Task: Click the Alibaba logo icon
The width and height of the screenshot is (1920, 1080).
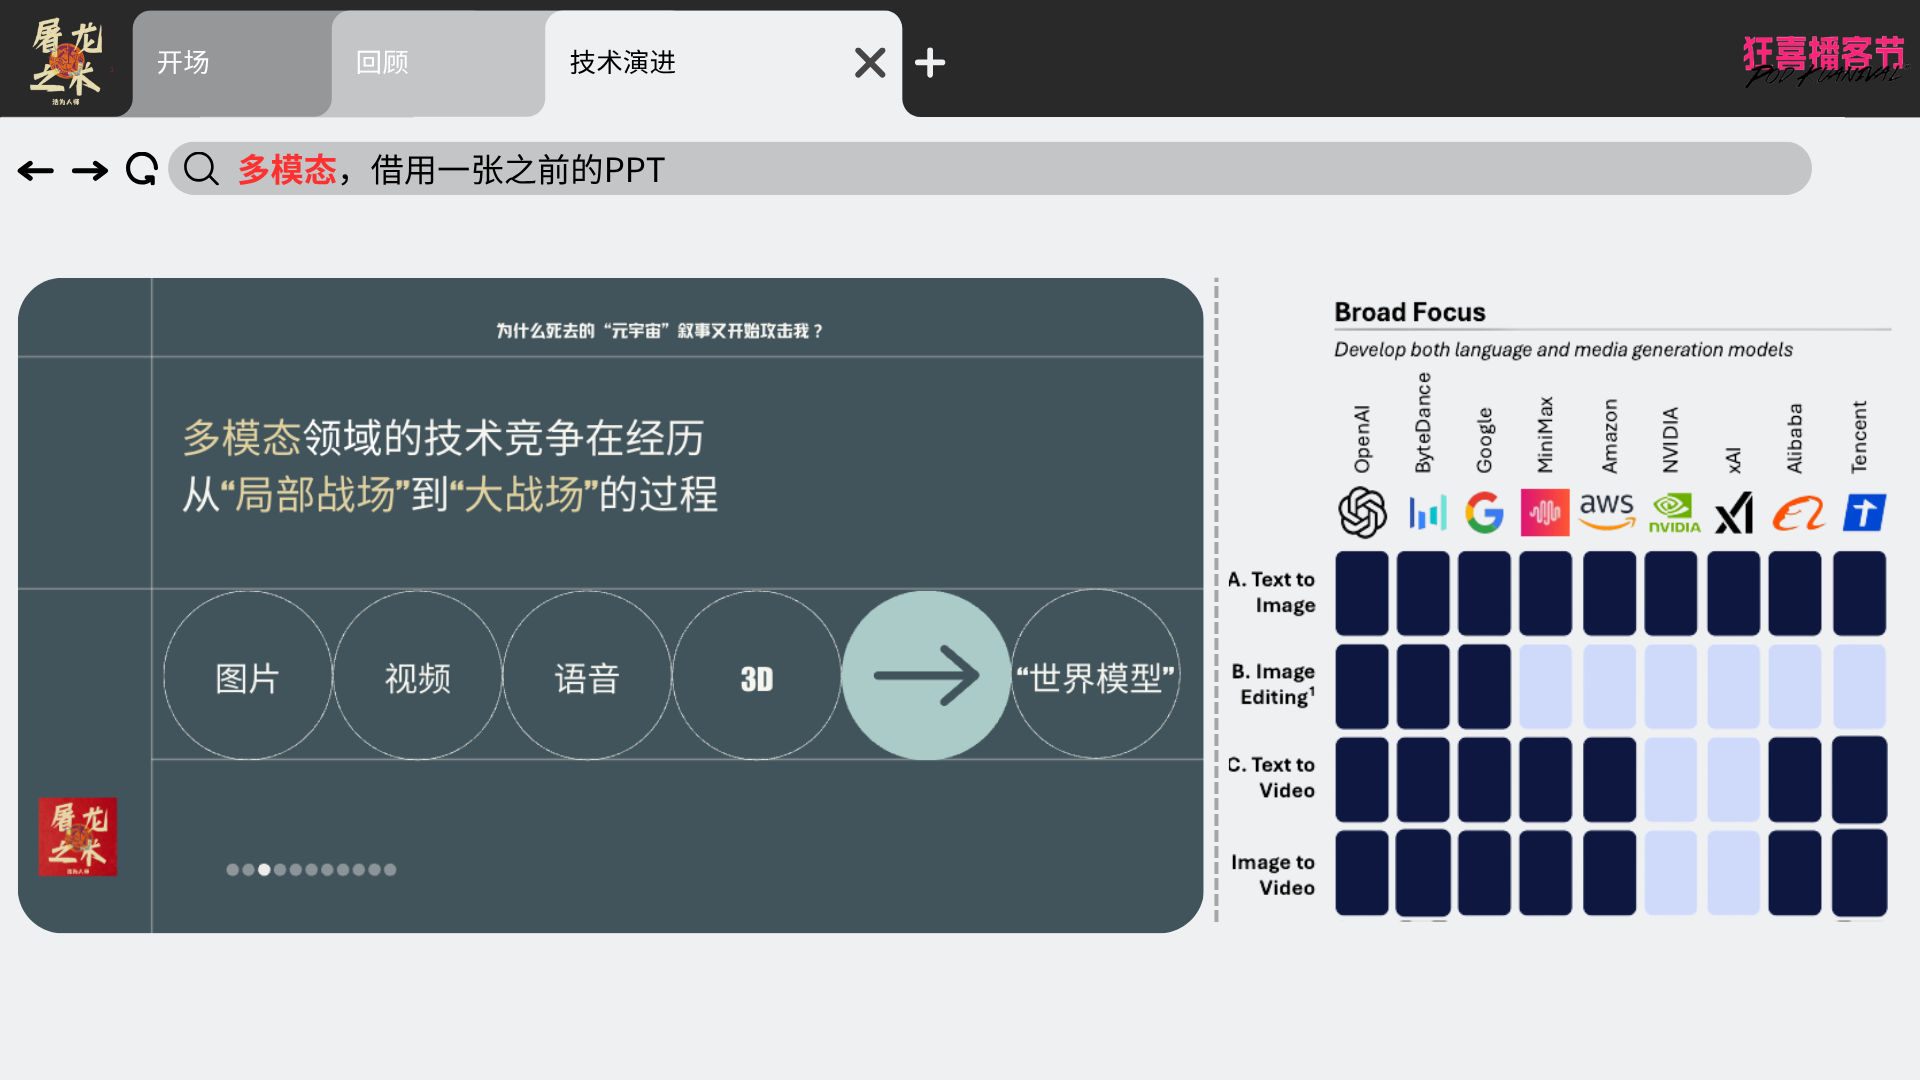Action: (x=1798, y=514)
